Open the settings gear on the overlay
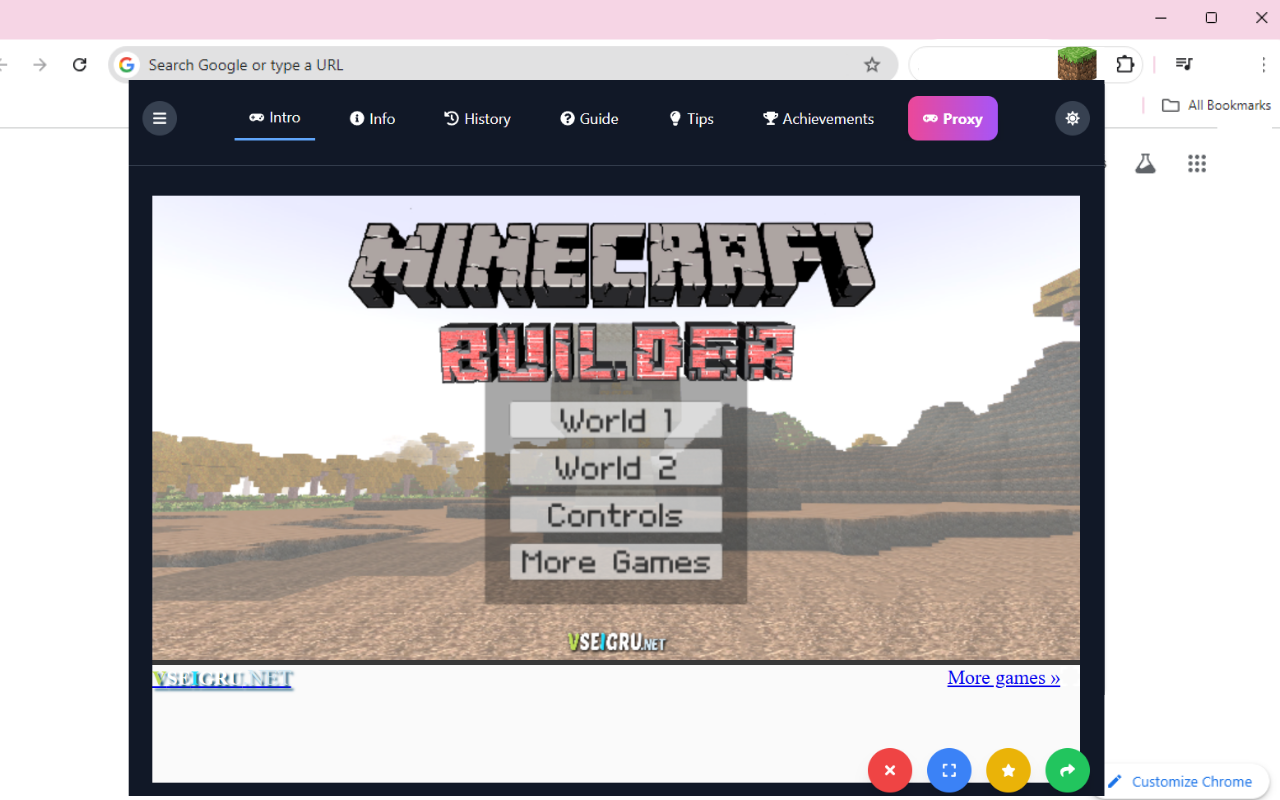 (x=1072, y=118)
